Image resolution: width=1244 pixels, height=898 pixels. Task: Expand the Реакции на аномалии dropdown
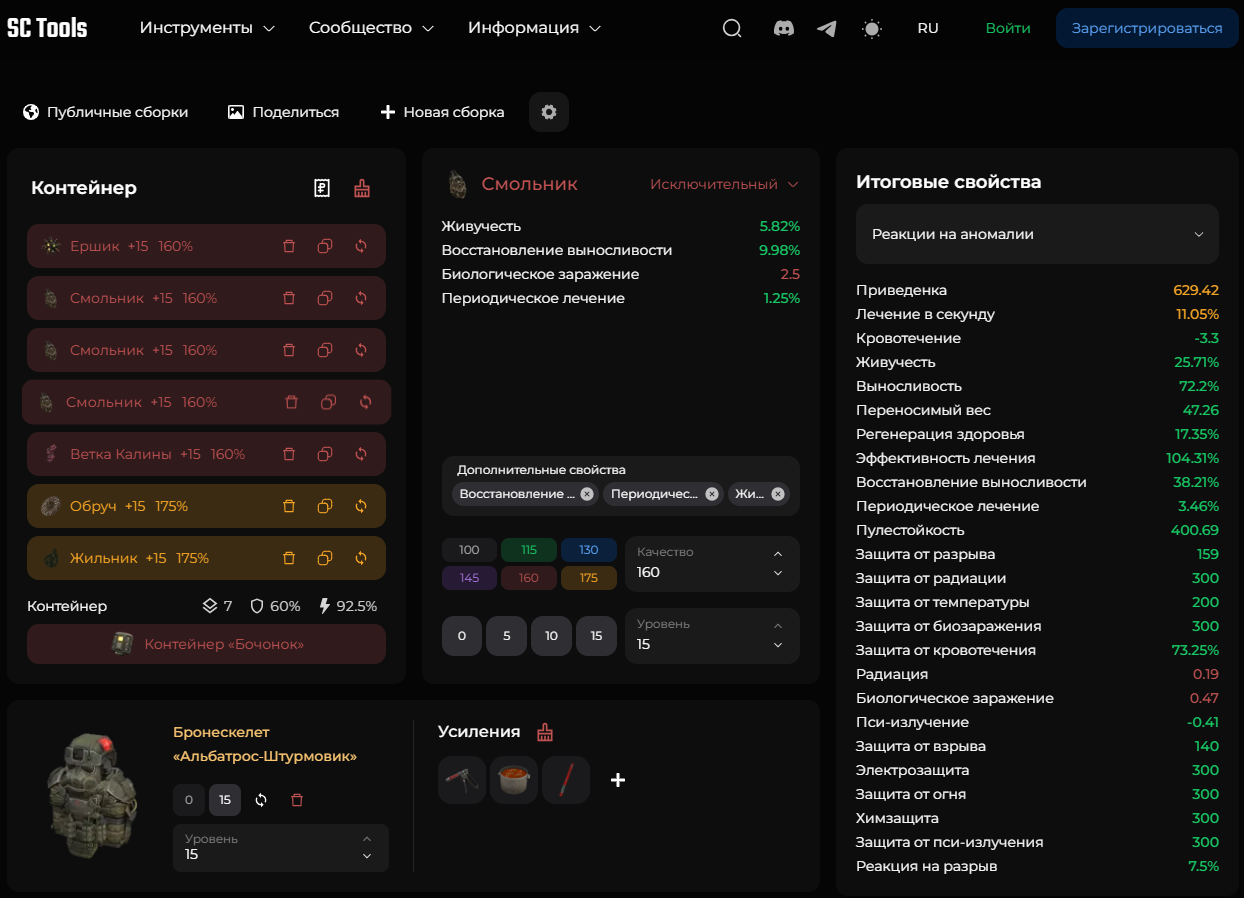click(x=1037, y=234)
